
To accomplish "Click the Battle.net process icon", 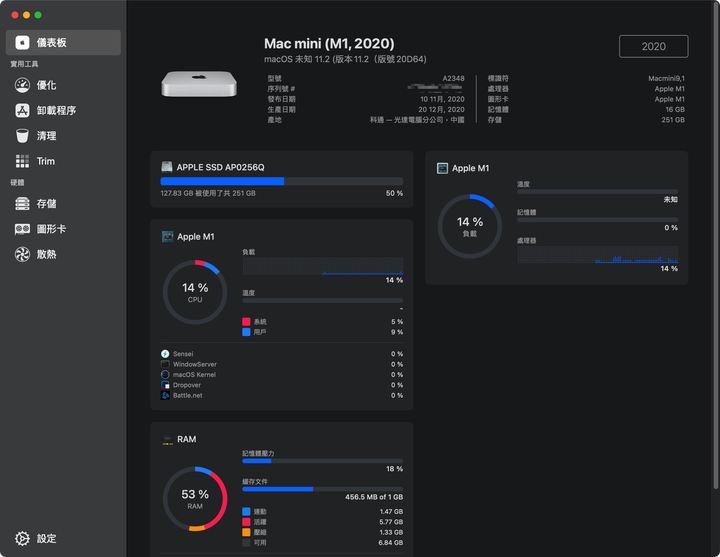I will click(x=165, y=395).
